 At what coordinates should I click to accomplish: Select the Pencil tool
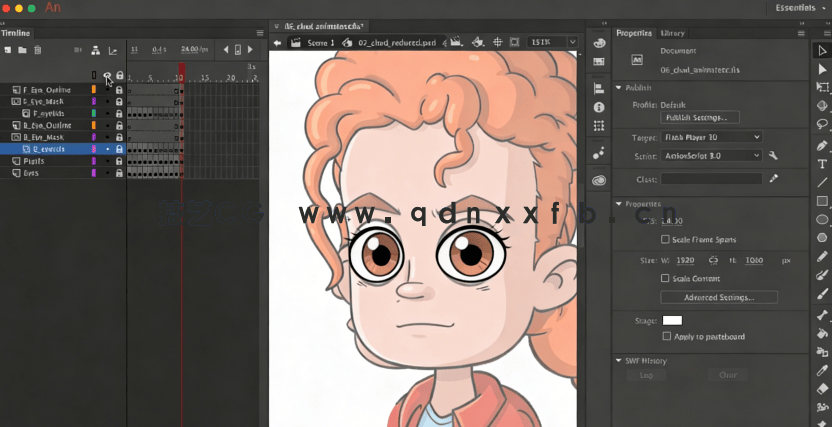[x=822, y=257]
